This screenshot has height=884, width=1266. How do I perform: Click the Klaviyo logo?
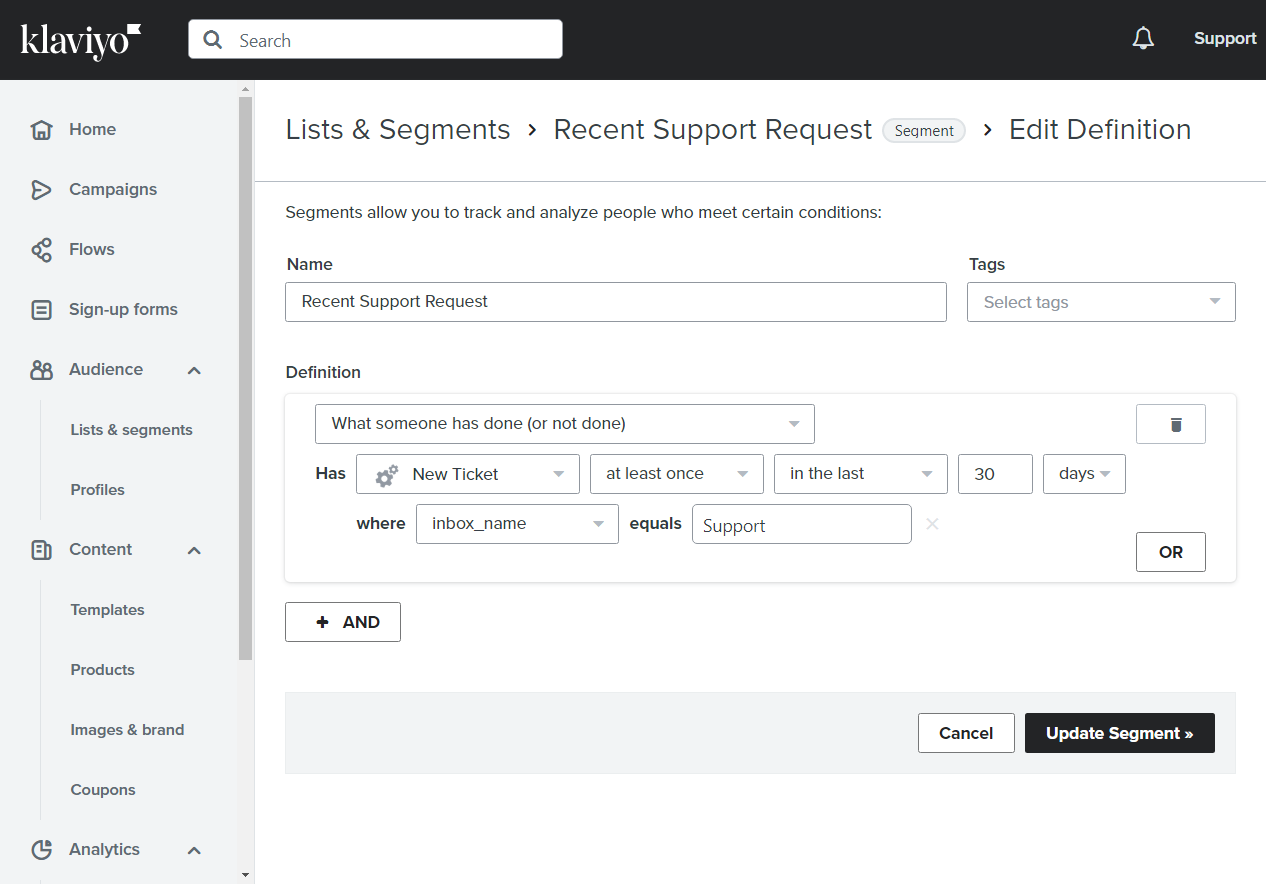[x=81, y=40]
